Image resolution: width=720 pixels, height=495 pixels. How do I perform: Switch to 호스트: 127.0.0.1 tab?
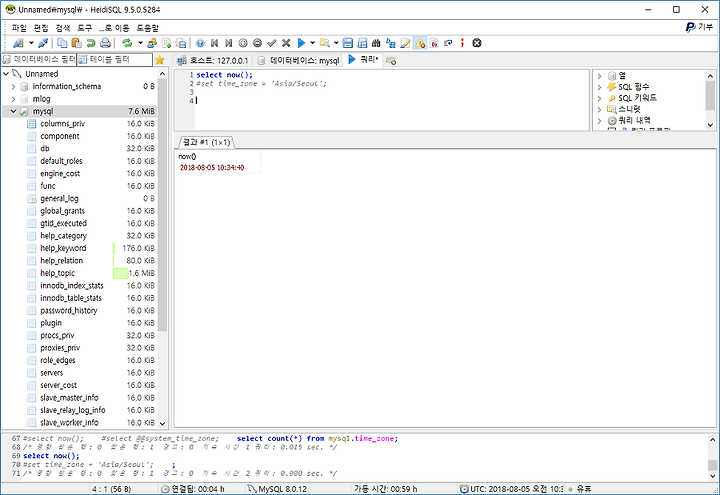(213, 61)
